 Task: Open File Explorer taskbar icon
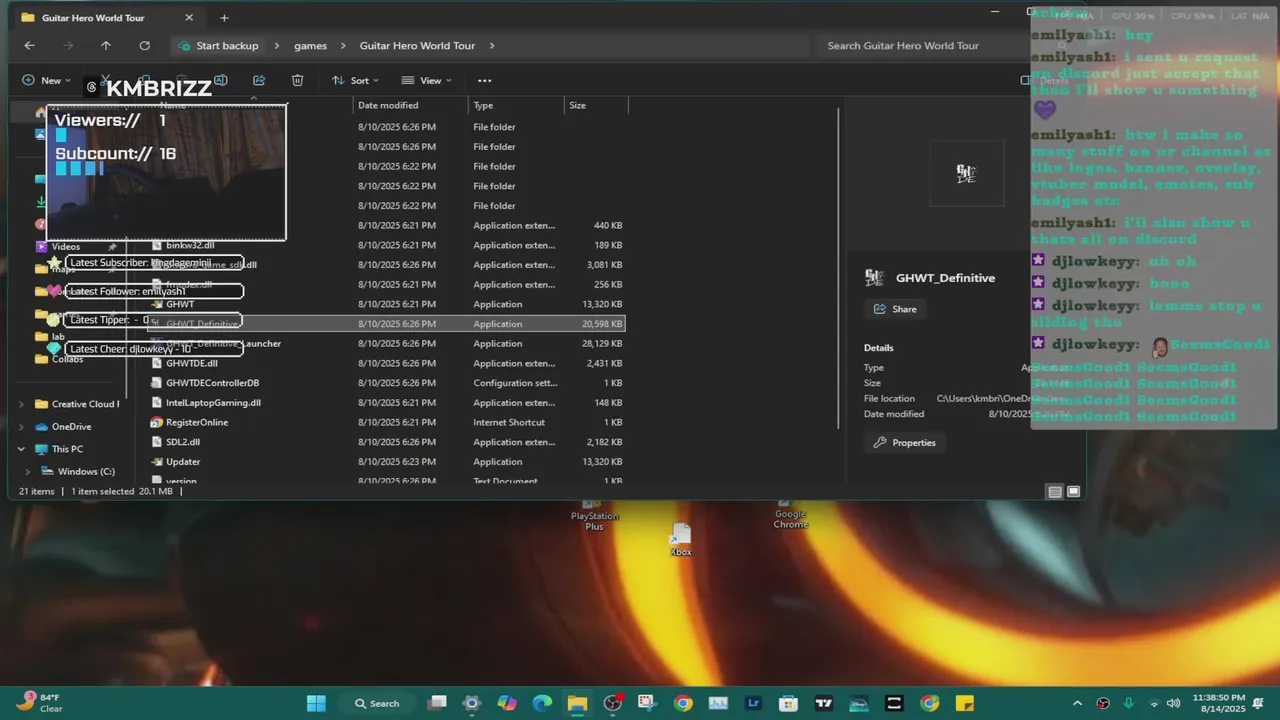577,703
